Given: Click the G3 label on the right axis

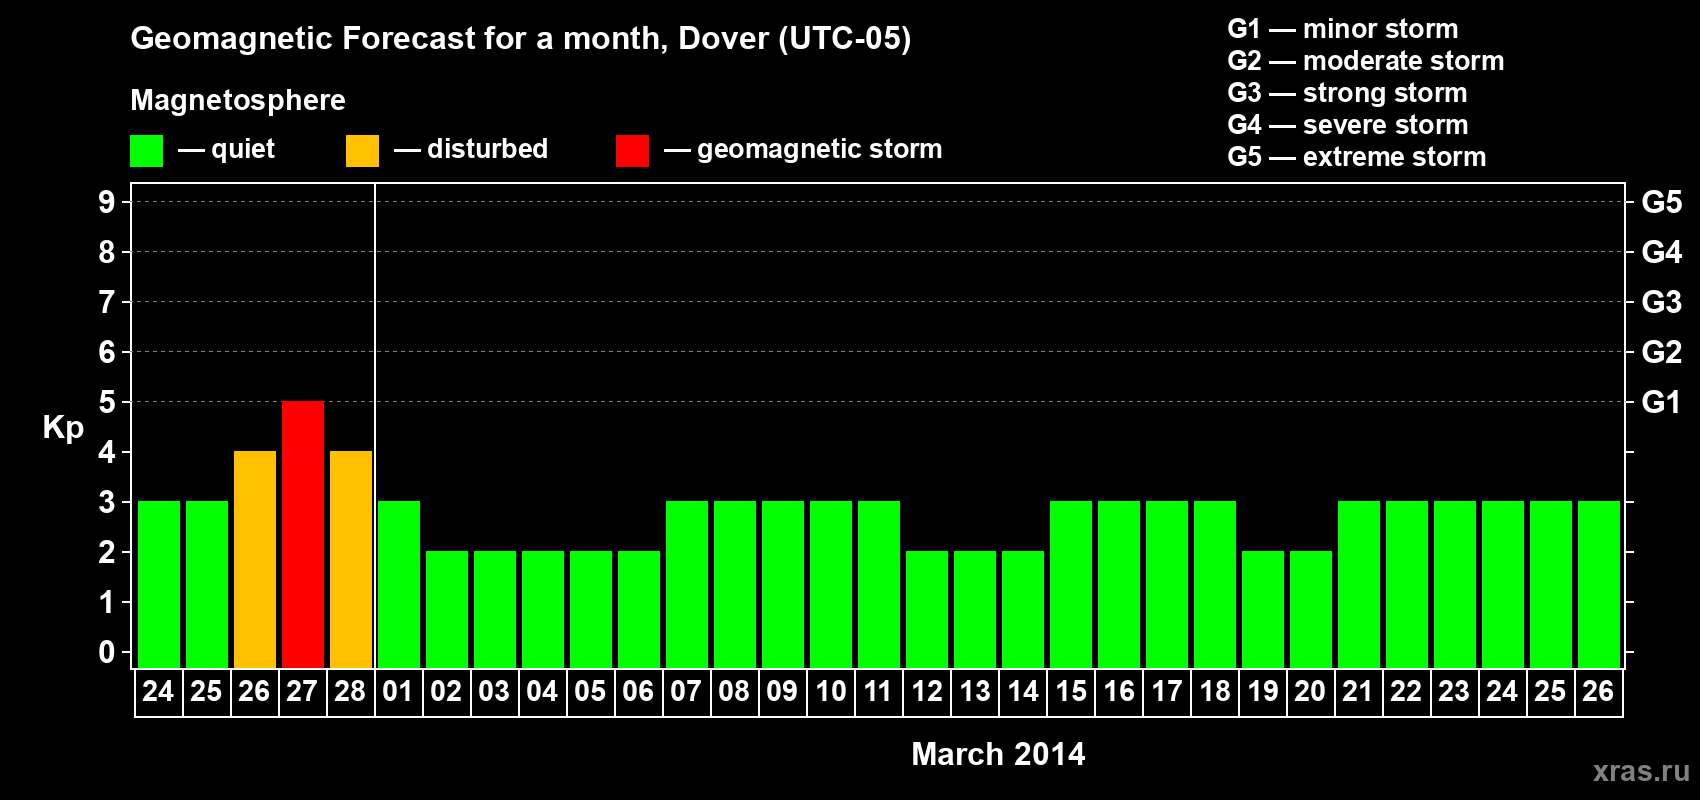Looking at the screenshot, I should click(1662, 302).
